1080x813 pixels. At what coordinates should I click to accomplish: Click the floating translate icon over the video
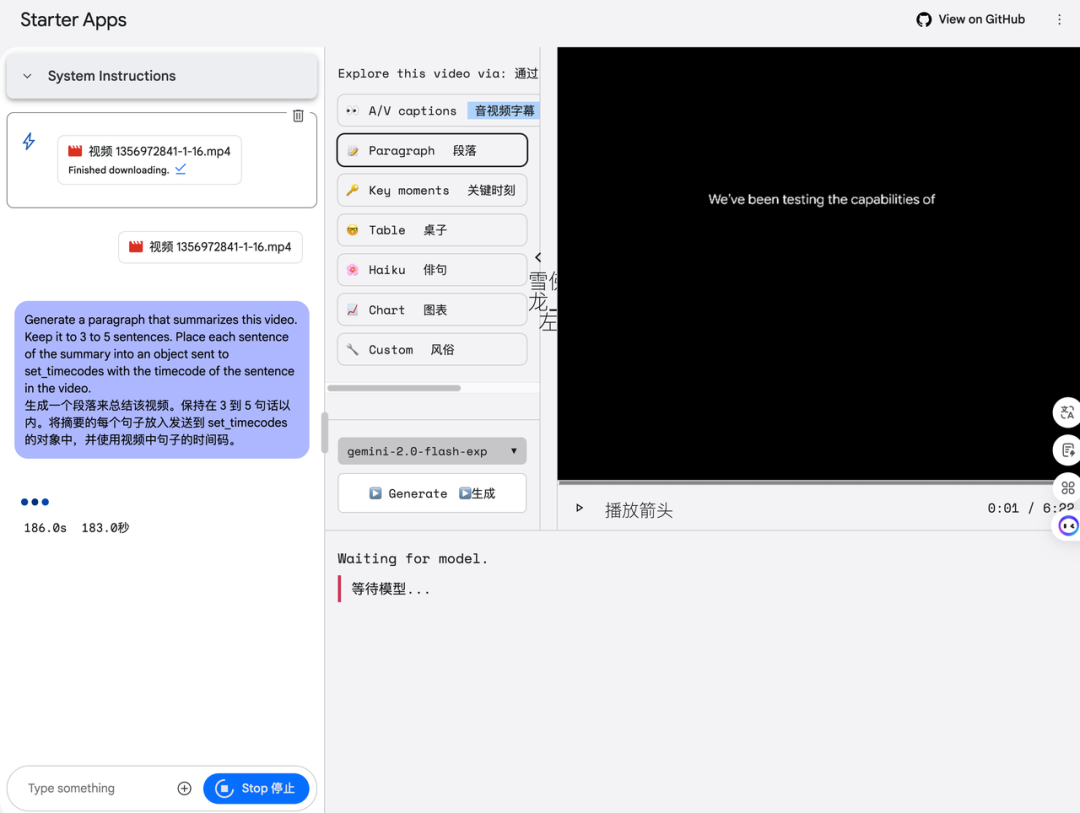tap(1066, 412)
